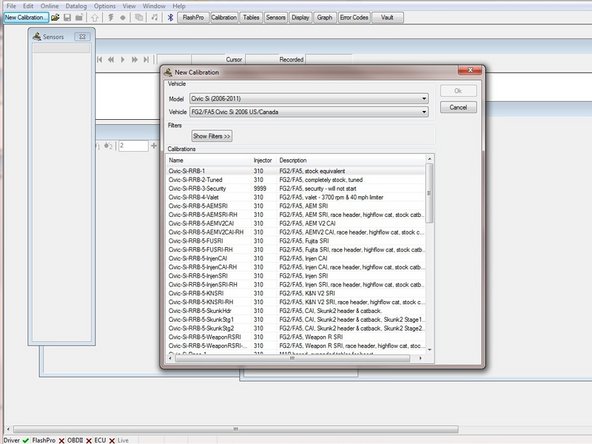Select calibration Civic-Si-RRB-5-InjenCAI

[x=296, y=258]
